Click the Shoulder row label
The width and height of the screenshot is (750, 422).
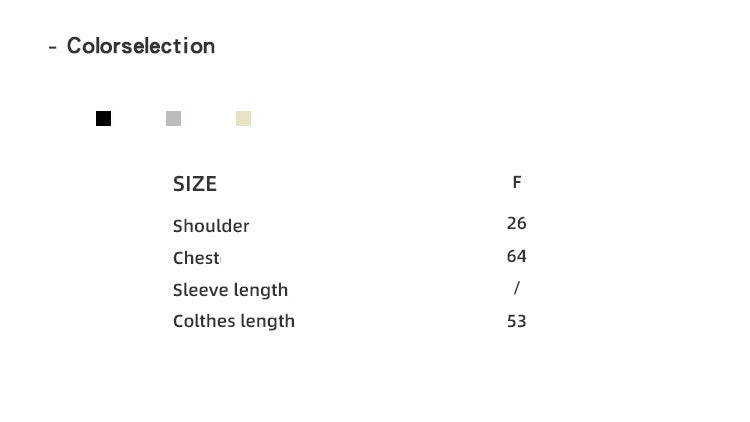pos(211,226)
